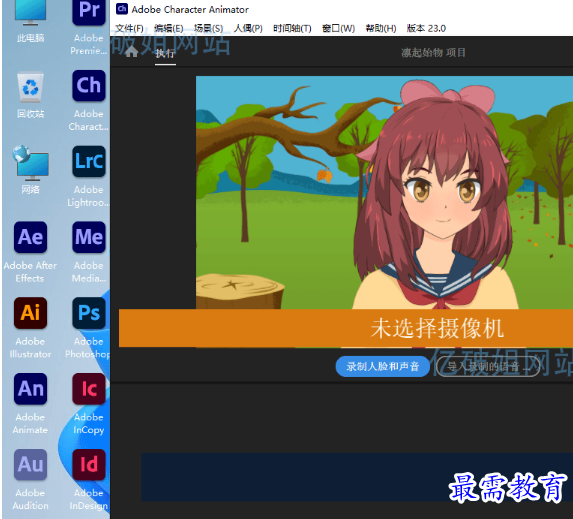Open the 场景(S) menu
Screen dimensions: 573x519
208,28
